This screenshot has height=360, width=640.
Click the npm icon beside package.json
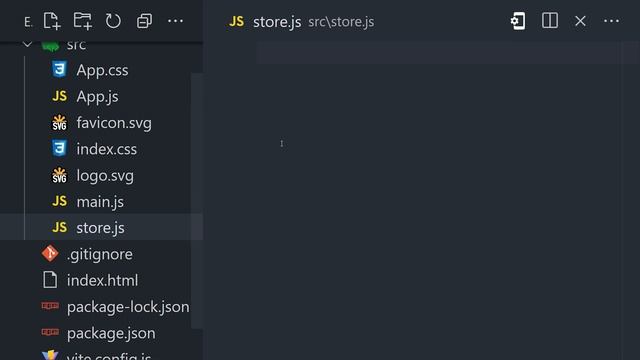click(50, 332)
